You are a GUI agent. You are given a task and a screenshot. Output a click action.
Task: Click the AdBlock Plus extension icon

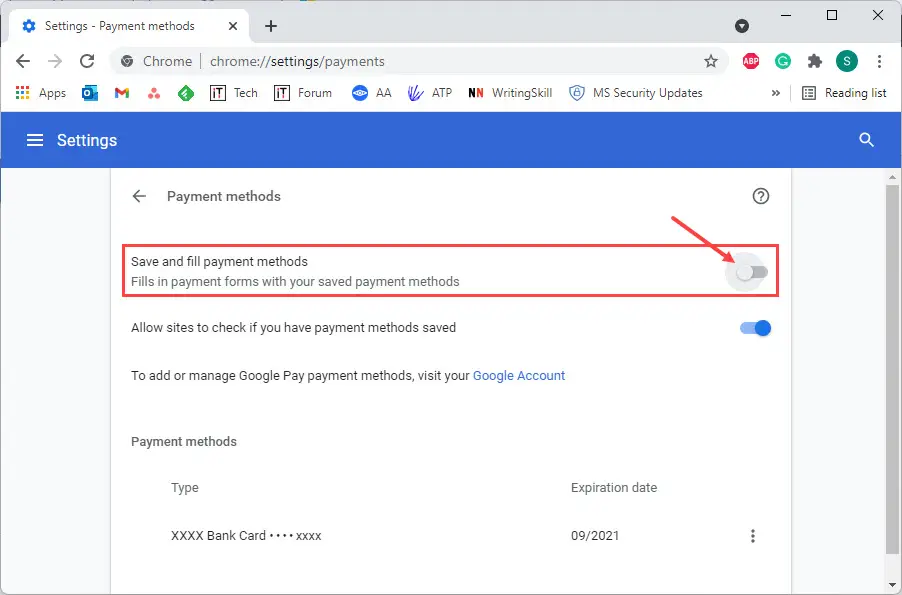coord(751,61)
